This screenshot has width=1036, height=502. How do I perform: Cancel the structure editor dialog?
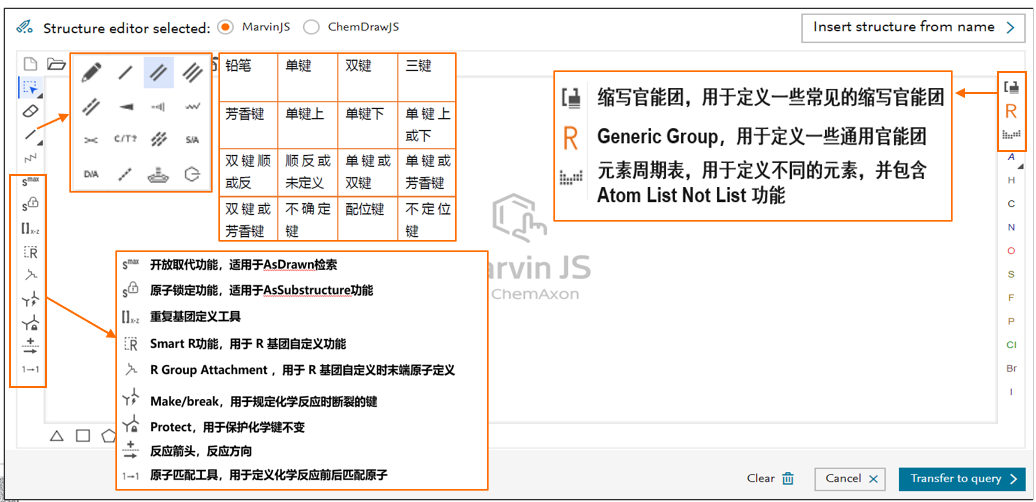coord(850,479)
